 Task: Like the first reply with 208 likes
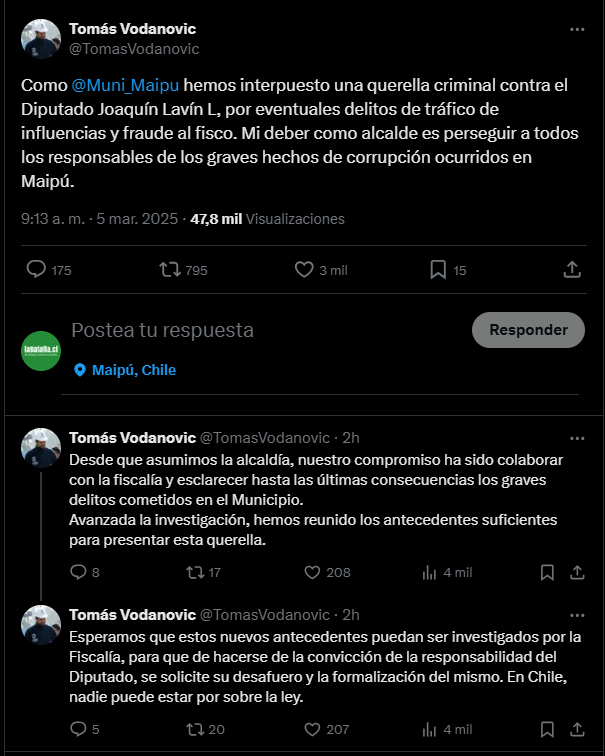[x=311, y=573]
